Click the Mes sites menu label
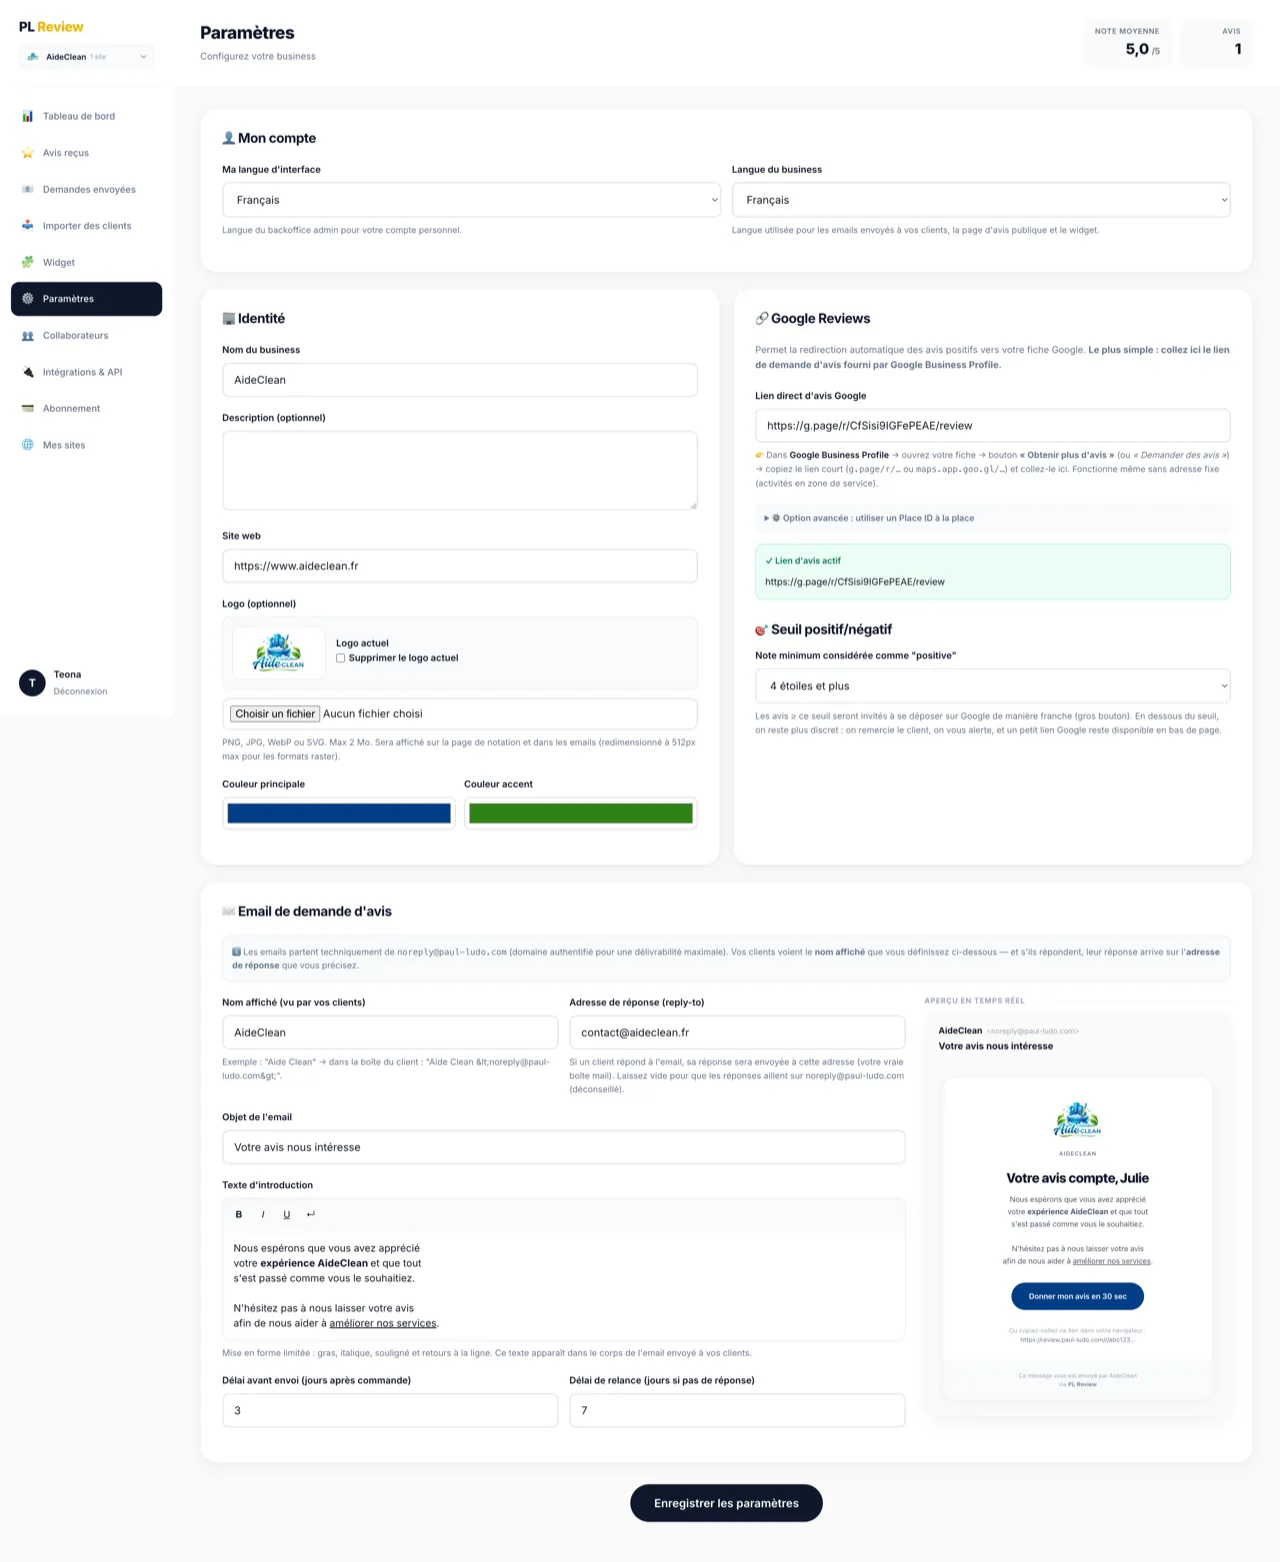The image size is (1280, 1562). pos(64,445)
